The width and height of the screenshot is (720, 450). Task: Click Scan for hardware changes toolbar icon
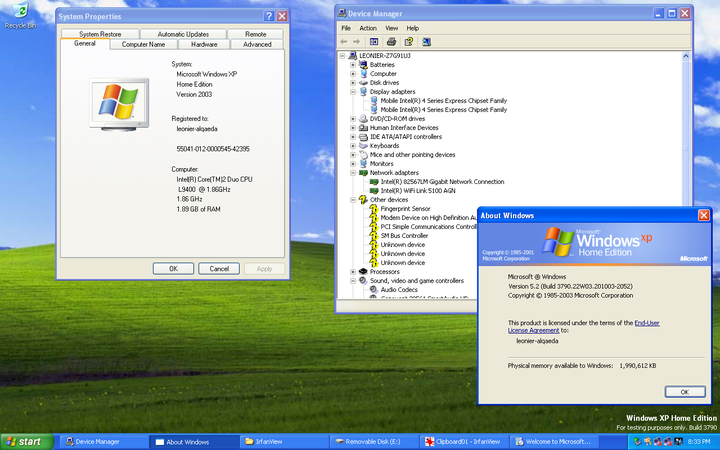[426, 42]
